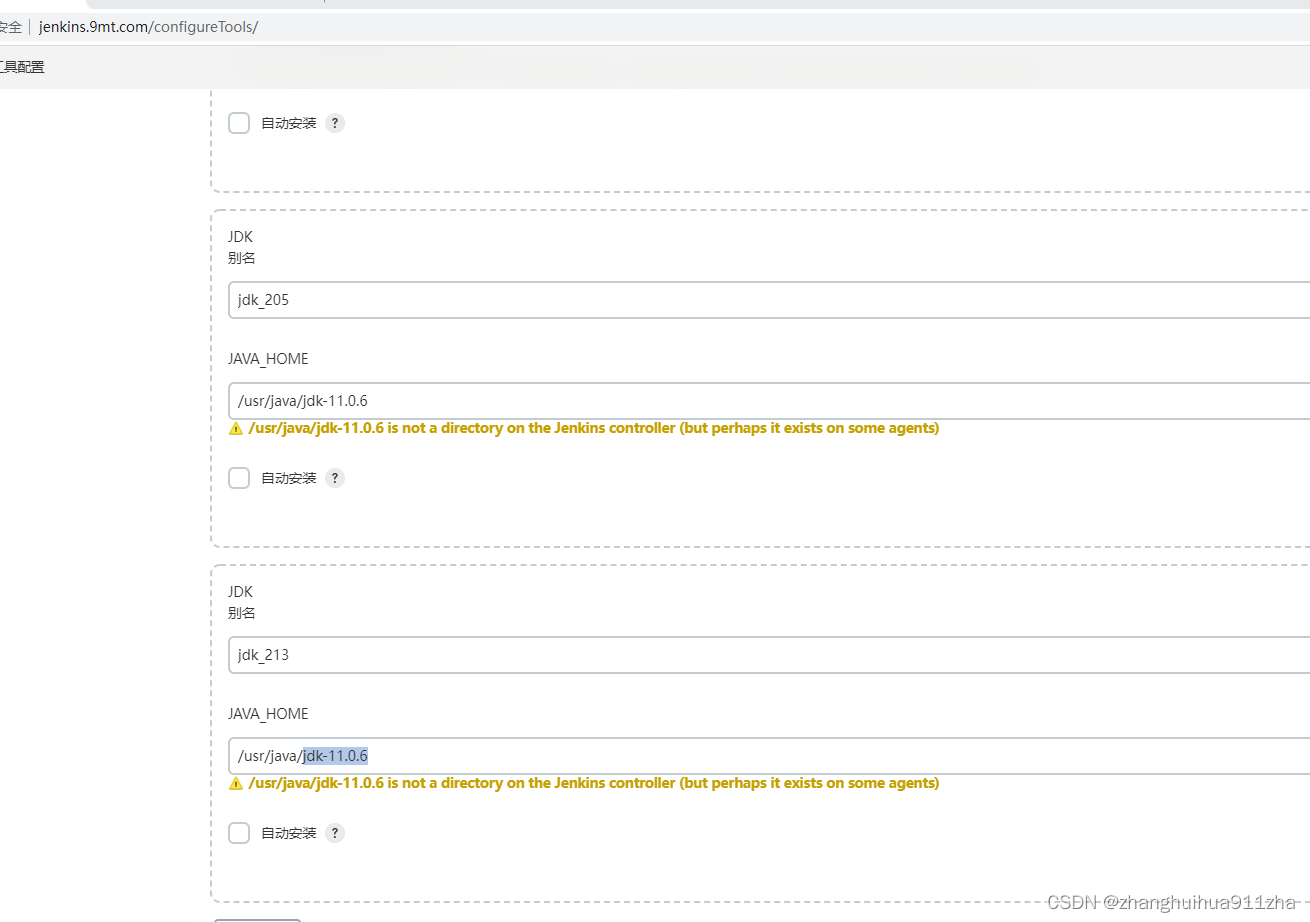
Task: Enable 自动安装 for the jdk_205 installation
Action: (239, 478)
